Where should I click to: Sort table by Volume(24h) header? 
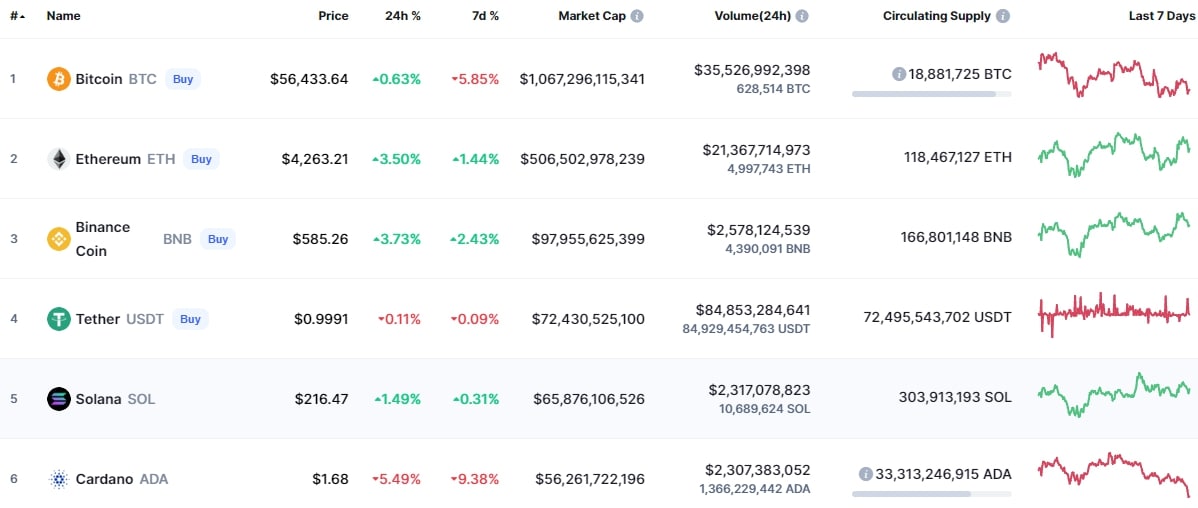point(753,15)
